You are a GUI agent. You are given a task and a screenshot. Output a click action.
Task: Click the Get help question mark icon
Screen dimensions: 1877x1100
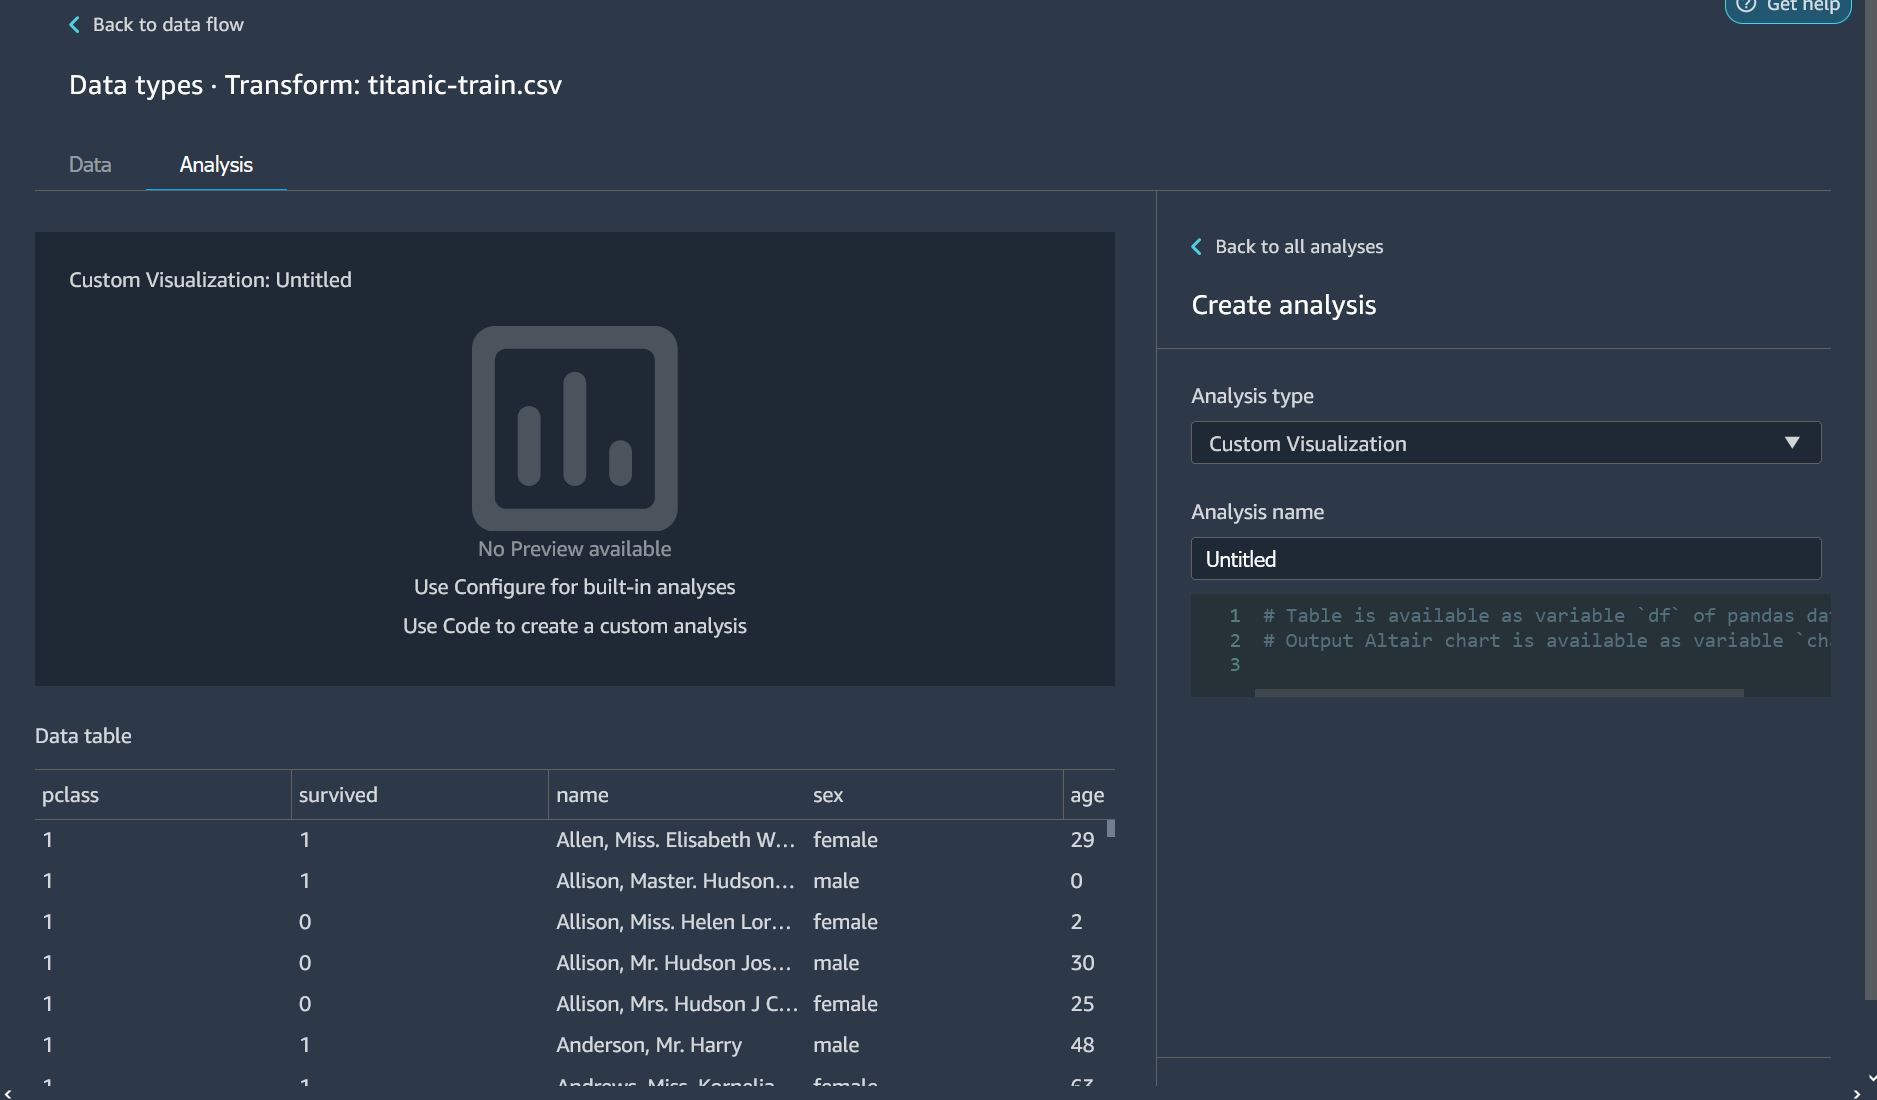(x=1746, y=6)
